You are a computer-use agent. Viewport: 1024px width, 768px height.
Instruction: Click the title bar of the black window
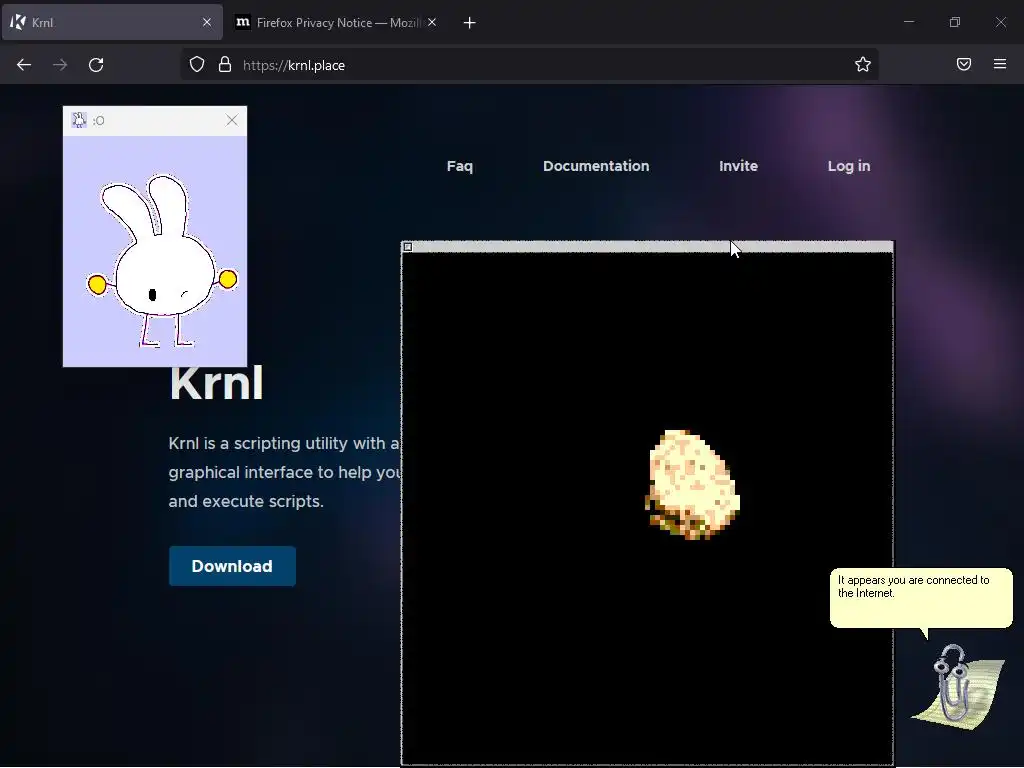(647, 247)
